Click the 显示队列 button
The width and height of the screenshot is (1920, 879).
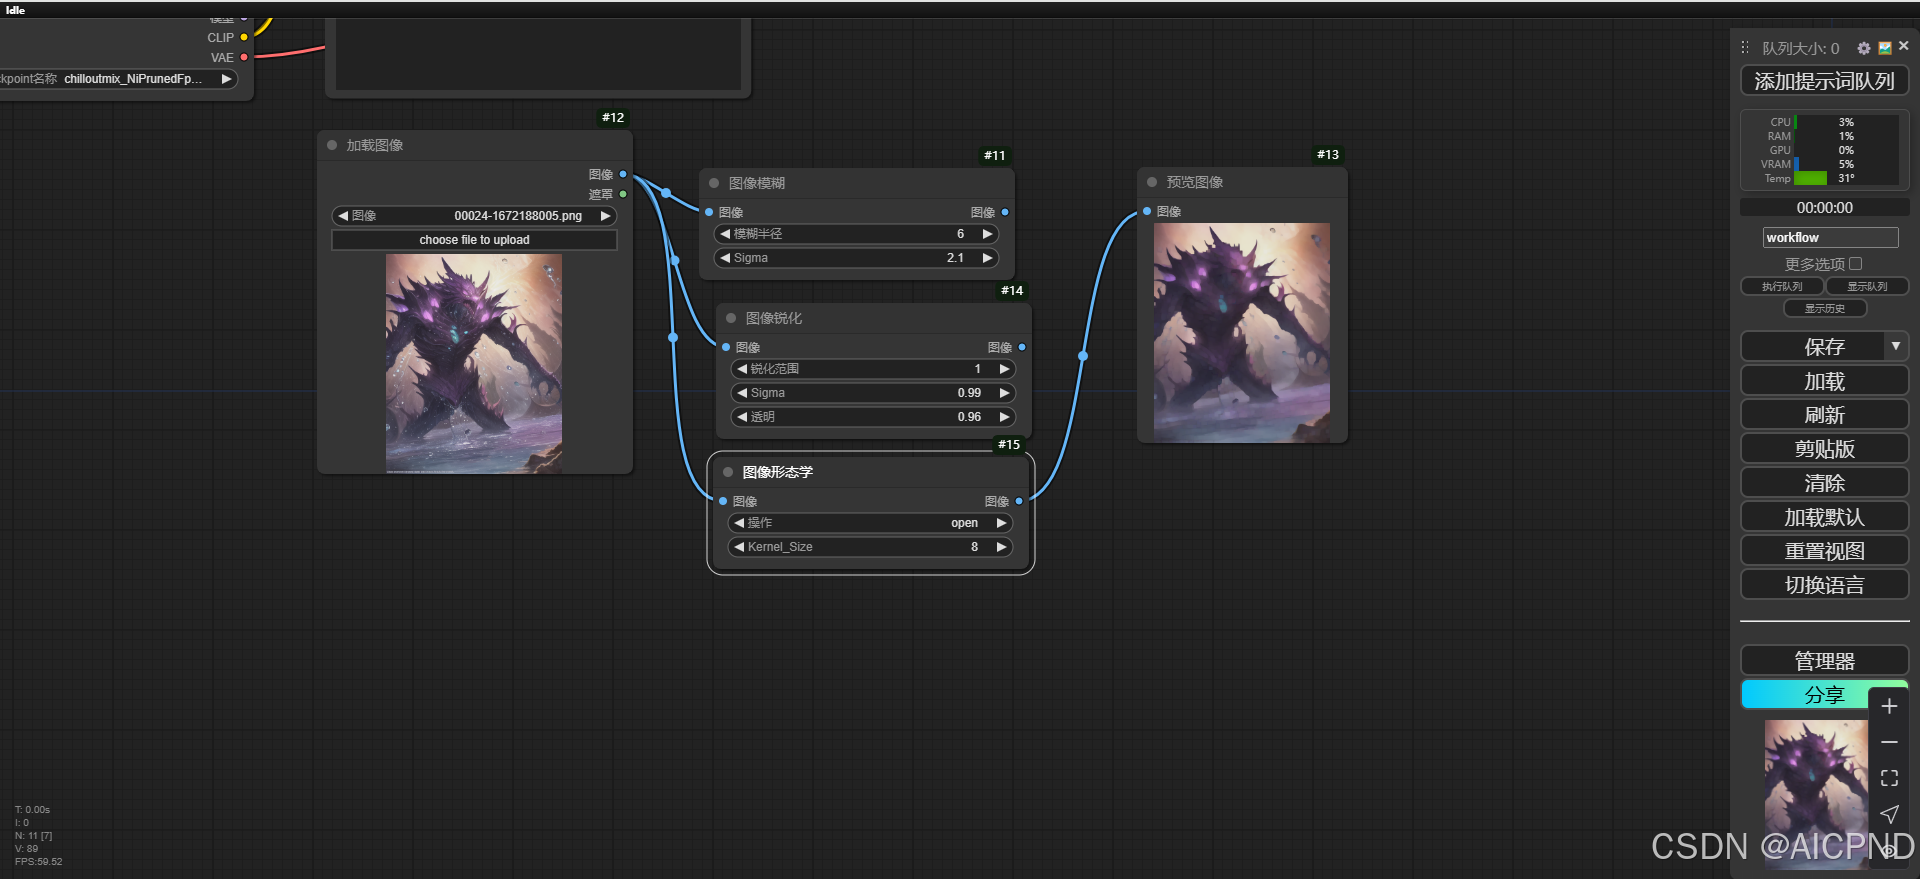1867,286
